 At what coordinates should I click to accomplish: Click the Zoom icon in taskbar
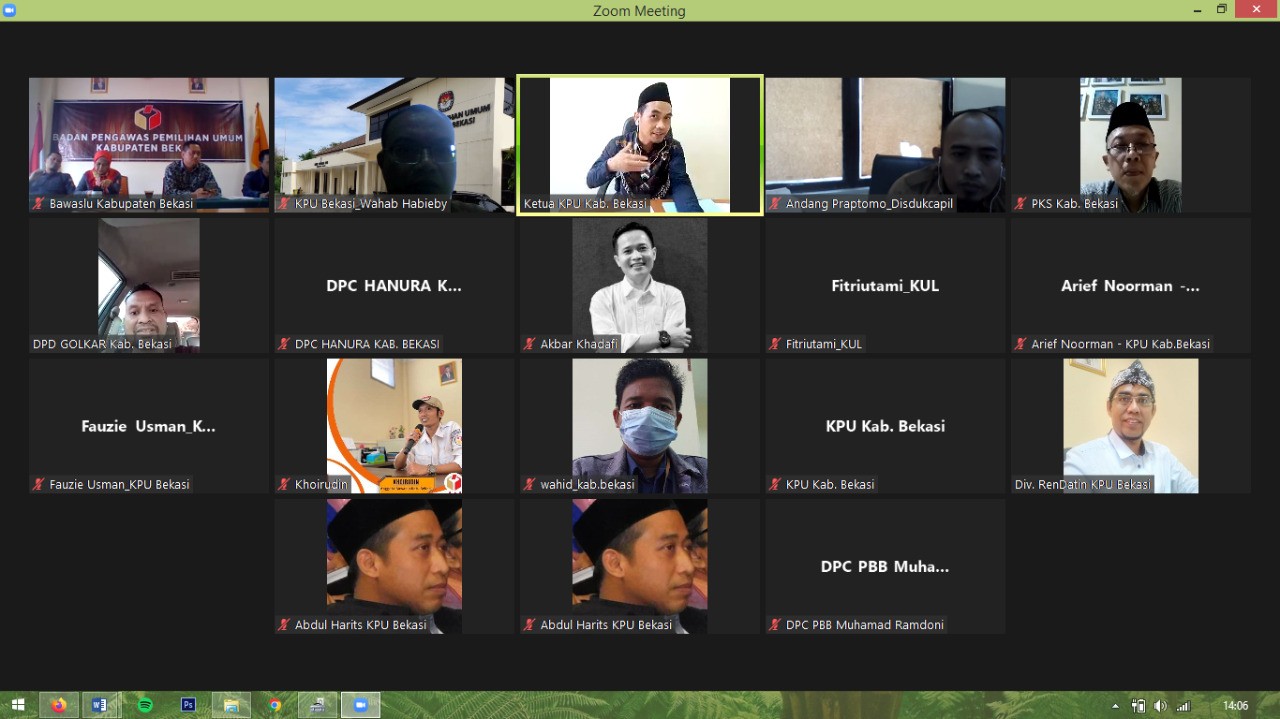(360, 705)
